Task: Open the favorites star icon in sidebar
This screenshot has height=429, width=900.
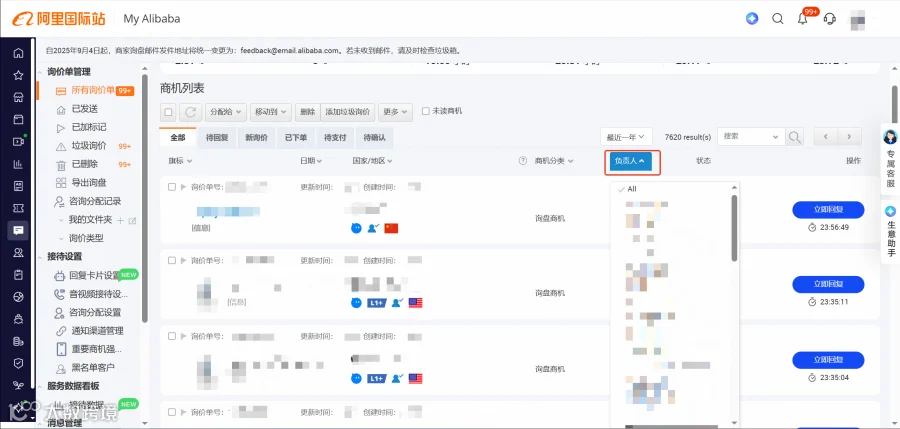Action: (18, 75)
